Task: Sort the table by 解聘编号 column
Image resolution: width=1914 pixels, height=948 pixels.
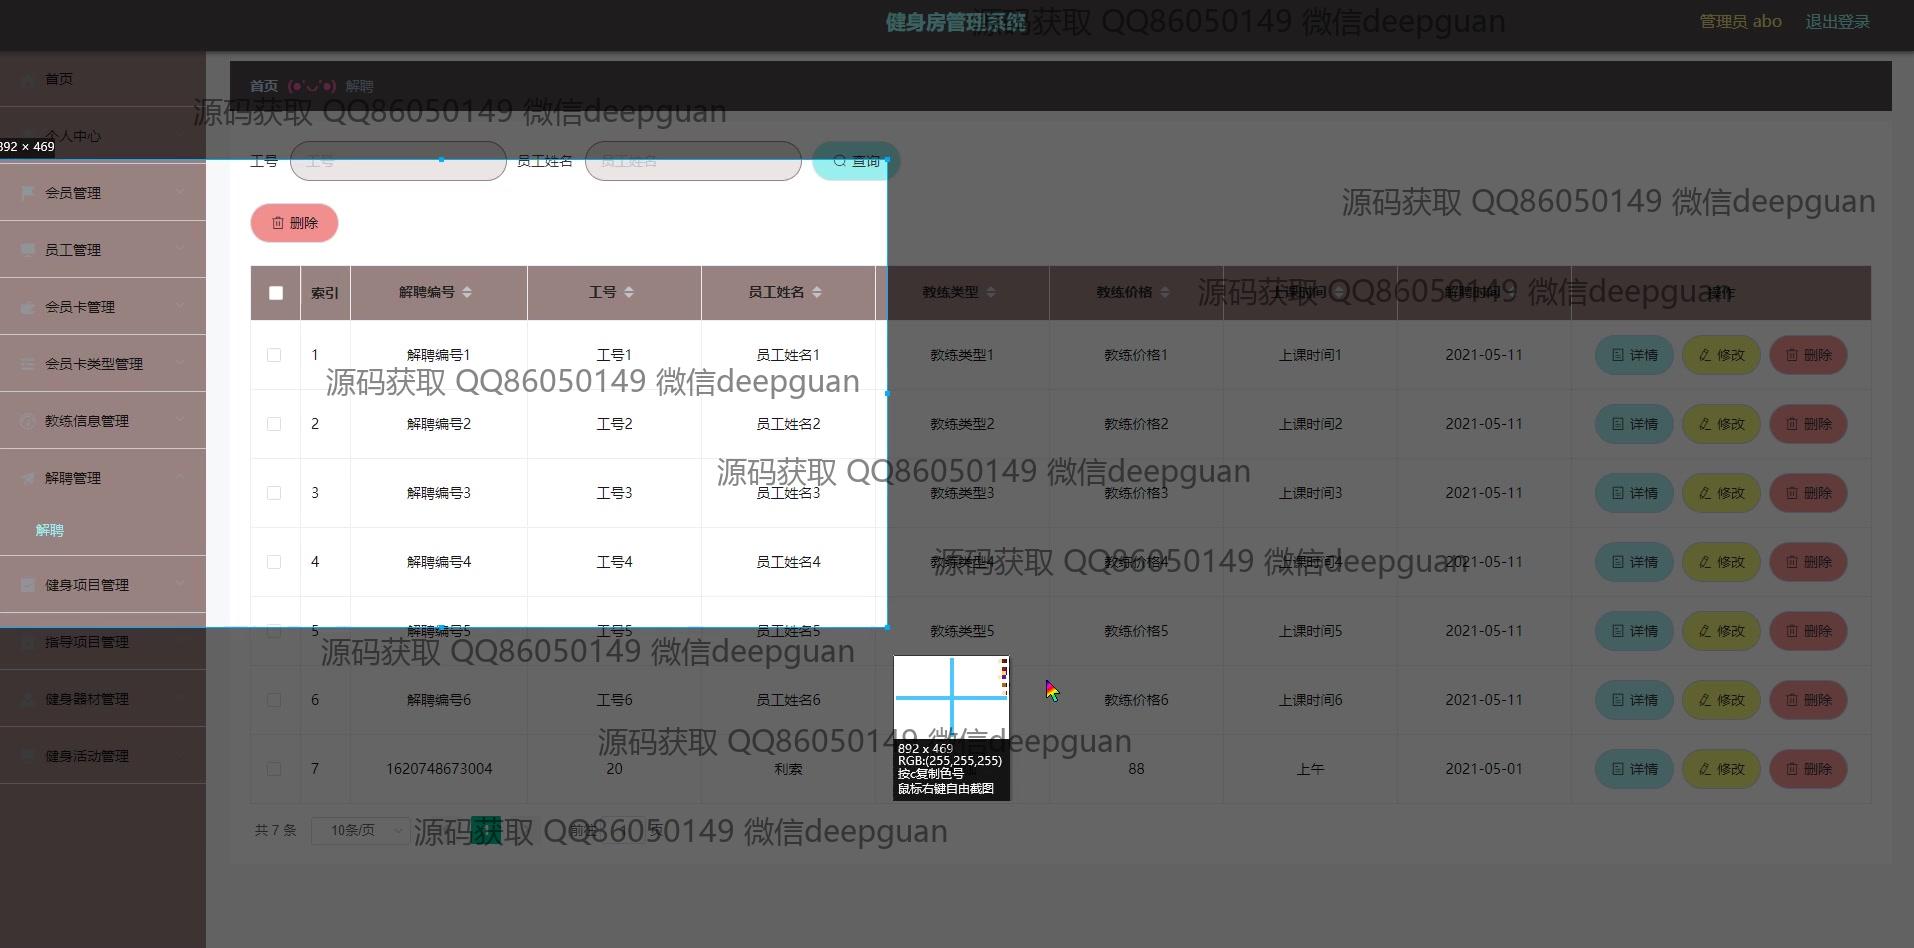Action: 467,292
